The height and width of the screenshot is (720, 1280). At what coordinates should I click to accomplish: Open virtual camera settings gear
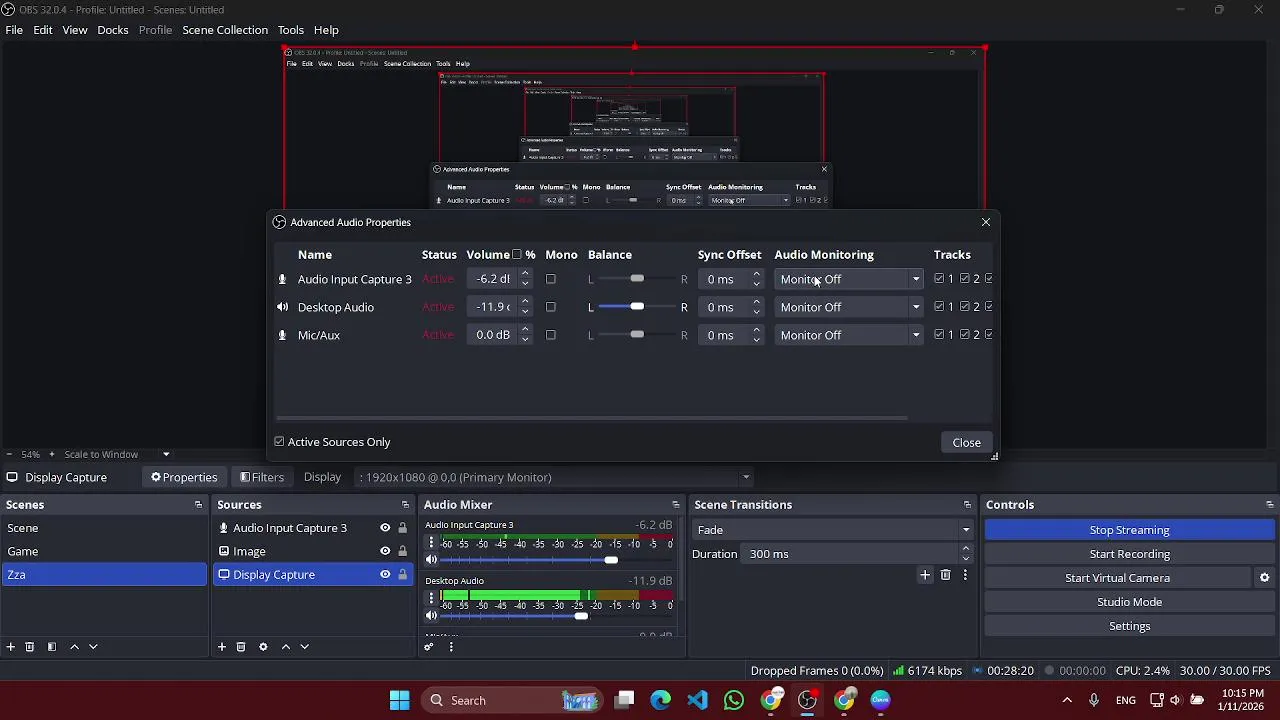point(1264,578)
